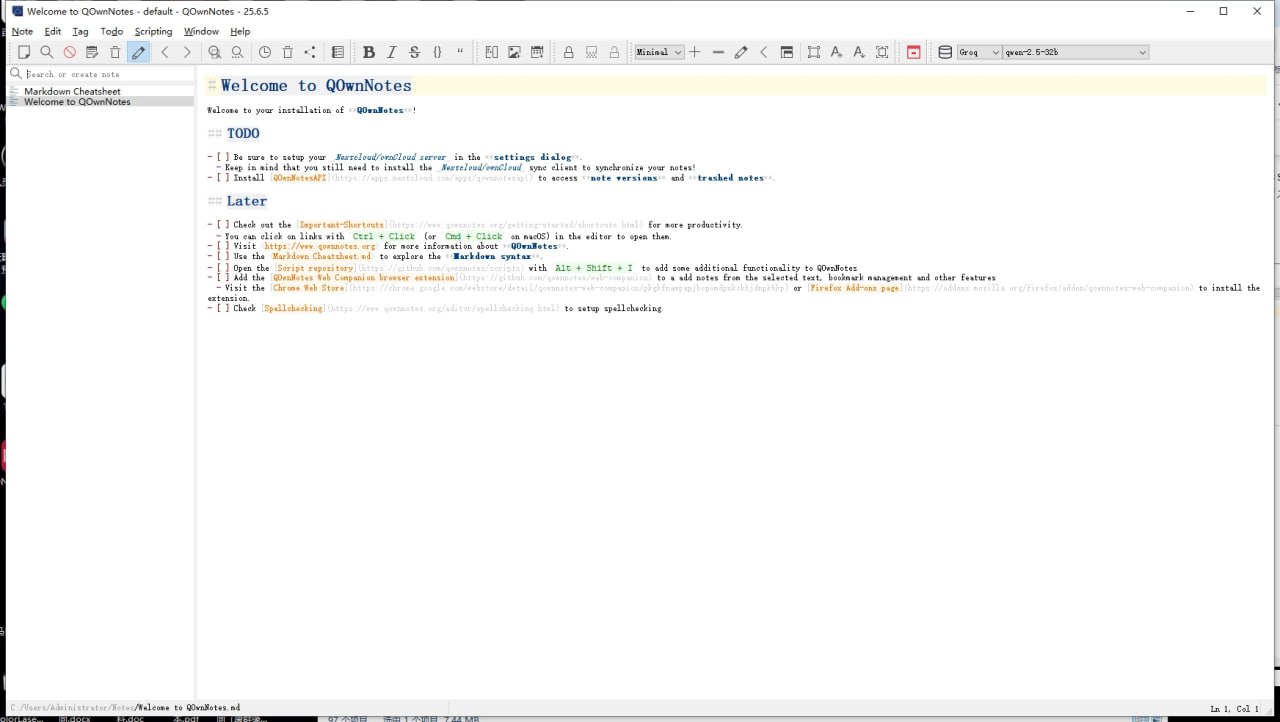The height and width of the screenshot is (722, 1280).
Task: Click the bold formatting icon
Action: [369, 52]
